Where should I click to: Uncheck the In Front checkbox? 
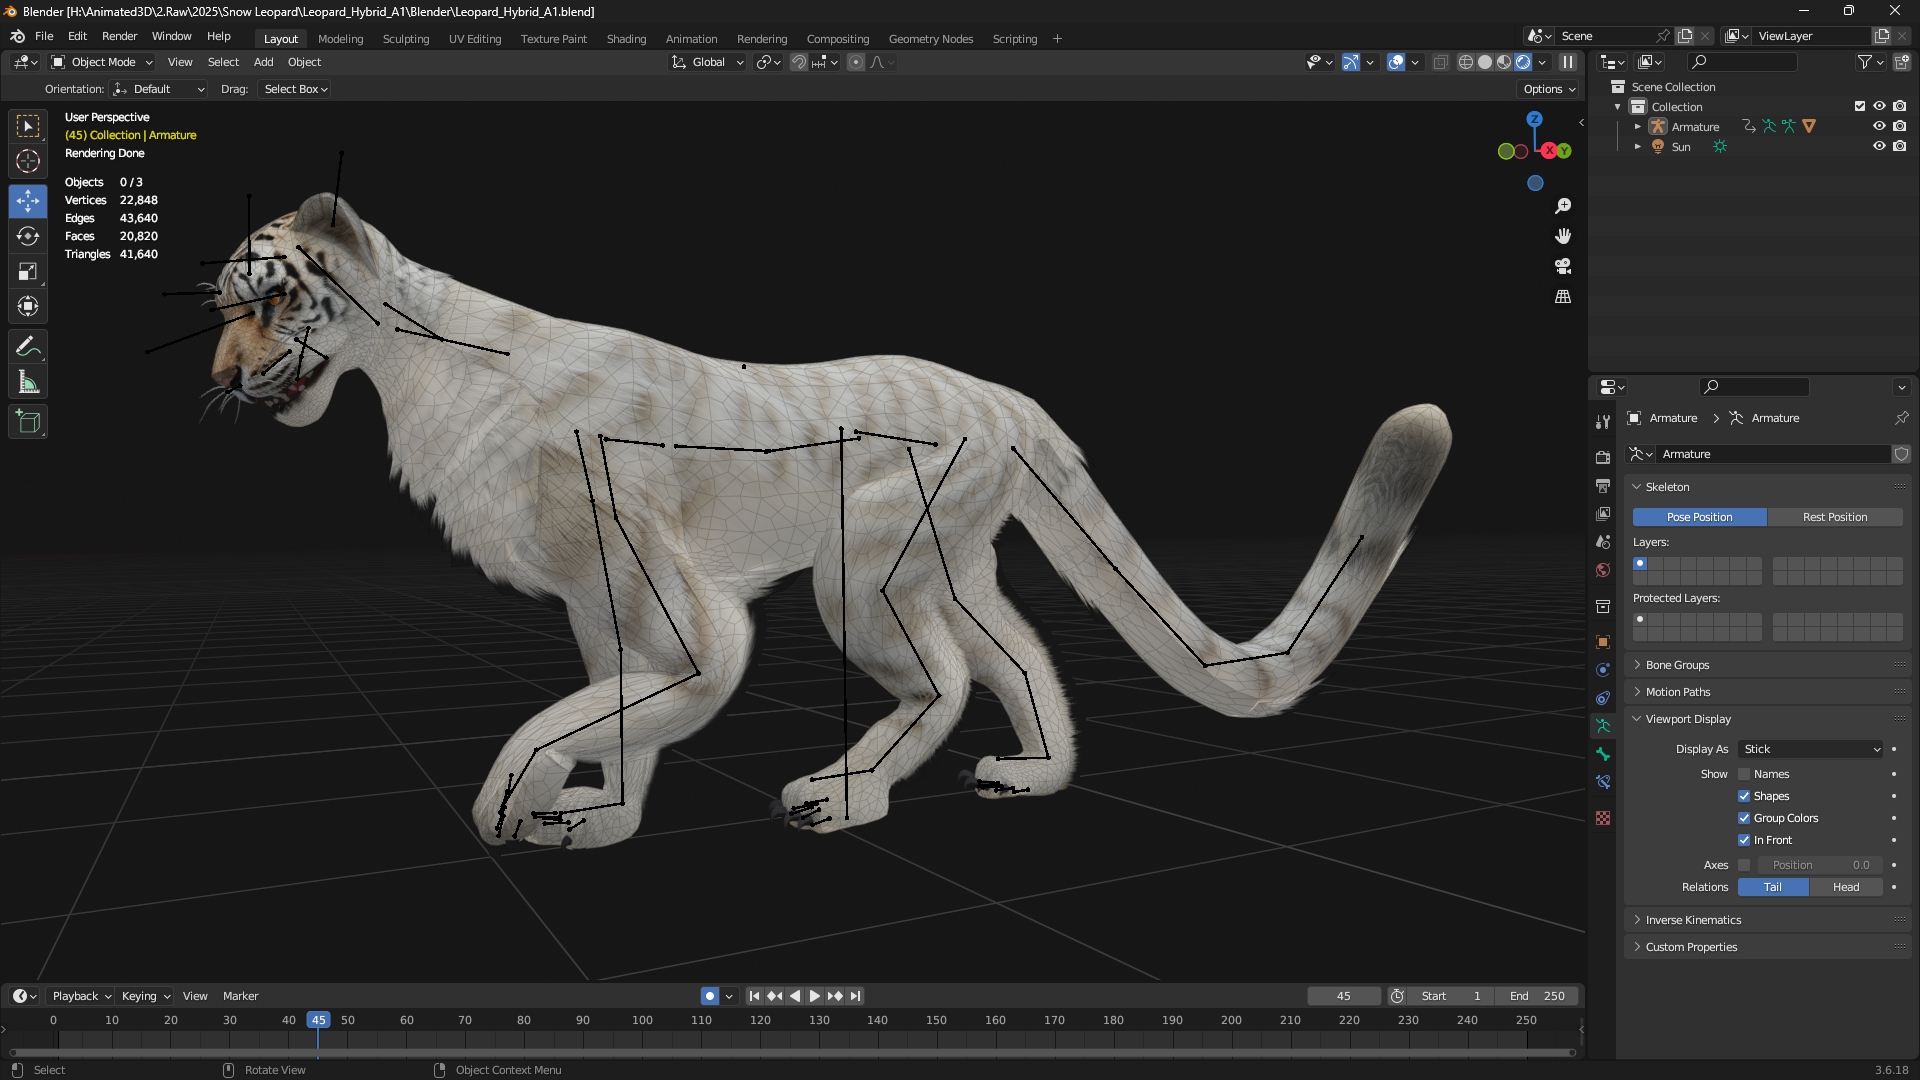click(1744, 840)
